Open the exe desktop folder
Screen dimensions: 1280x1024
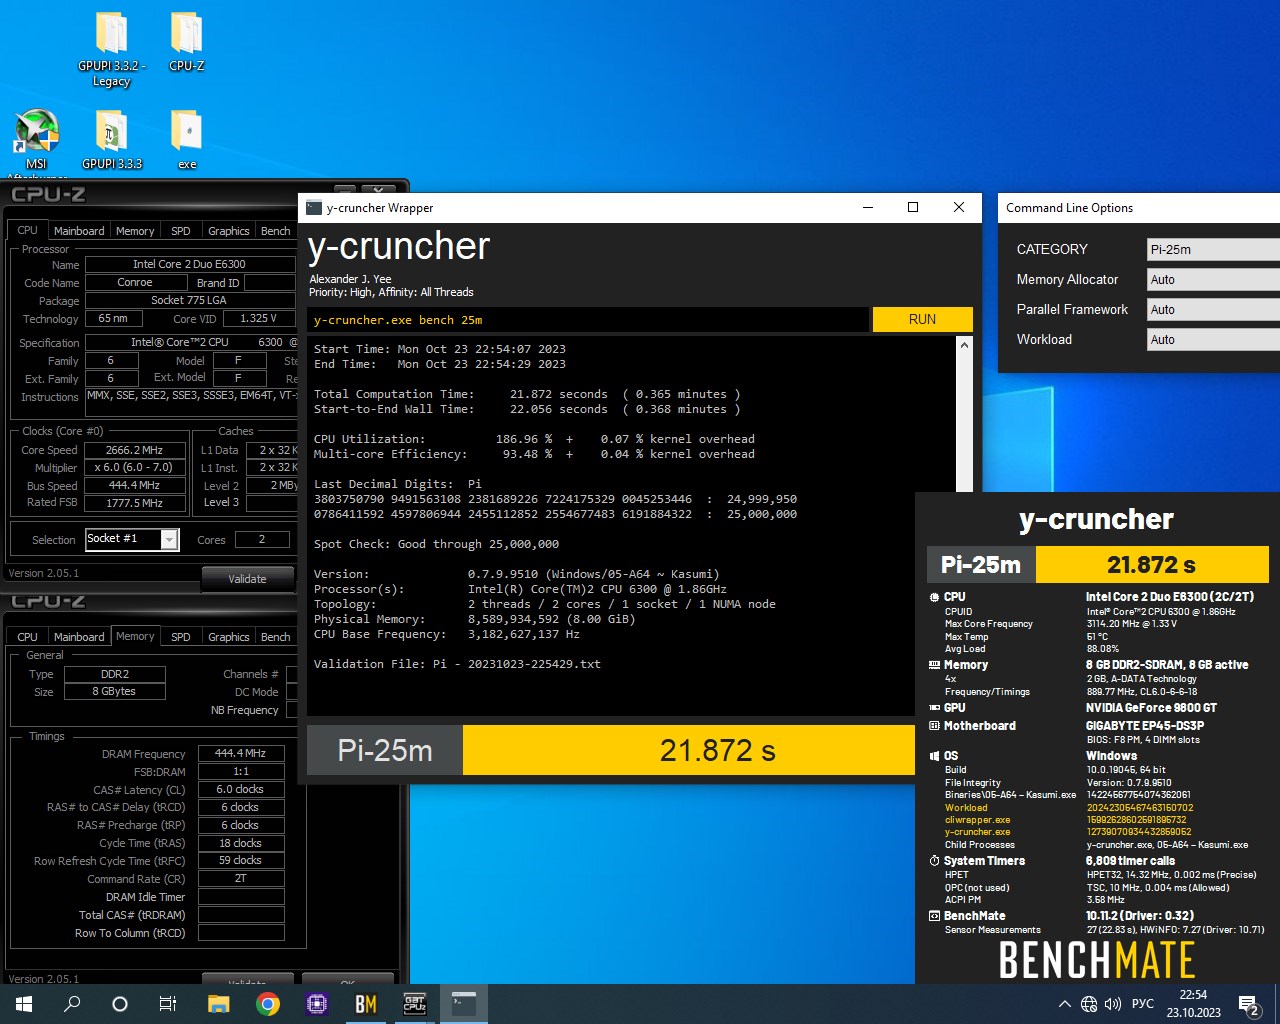point(187,140)
